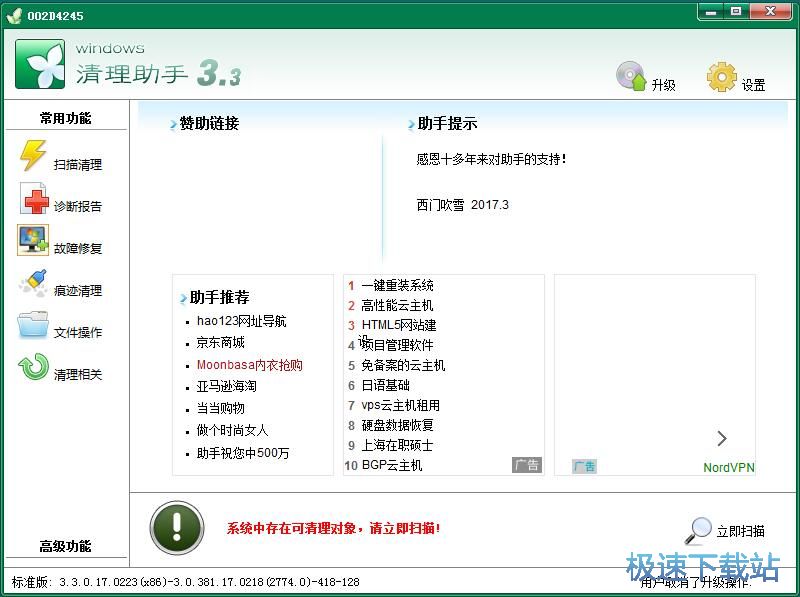Click the title bar leaf icon
Image resolution: width=800 pixels, height=597 pixels.
point(14,15)
